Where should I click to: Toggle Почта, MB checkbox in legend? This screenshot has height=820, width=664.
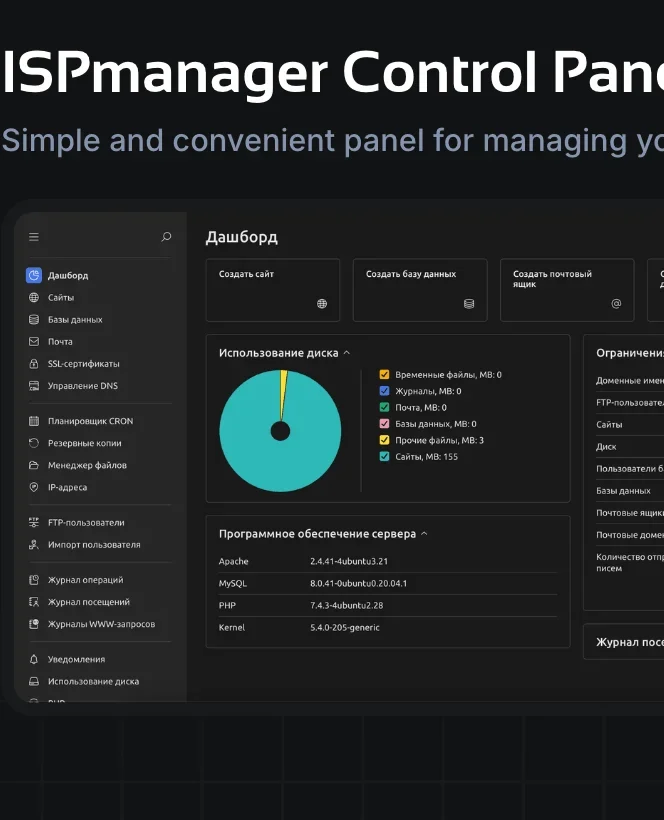[384, 407]
